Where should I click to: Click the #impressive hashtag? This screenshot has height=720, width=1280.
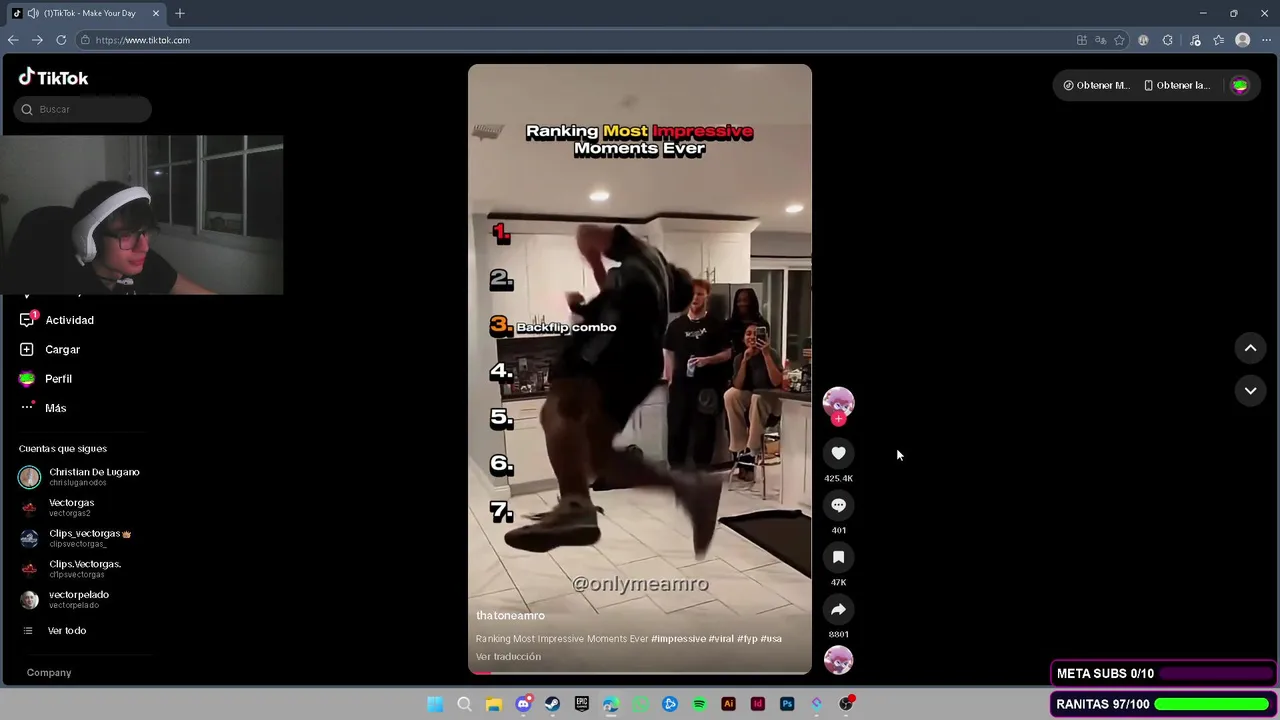click(x=678, y=638)
